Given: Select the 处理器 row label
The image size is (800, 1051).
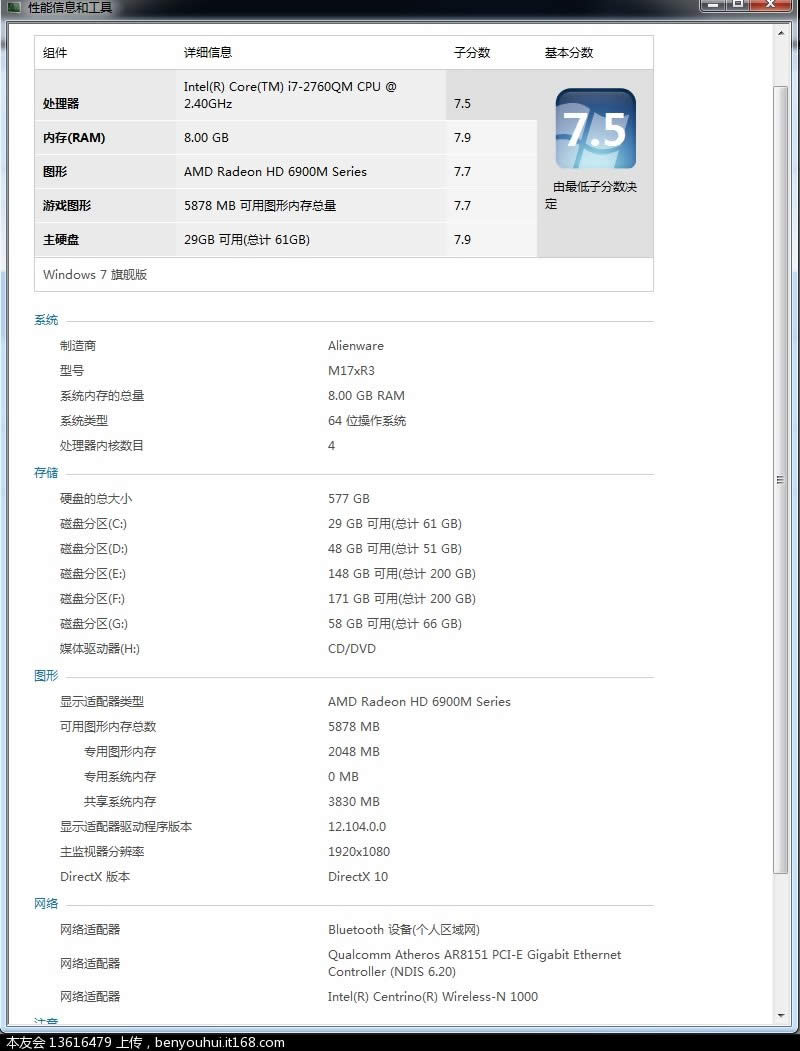Looking at the screenshot, I should click(x=61, y=104).
